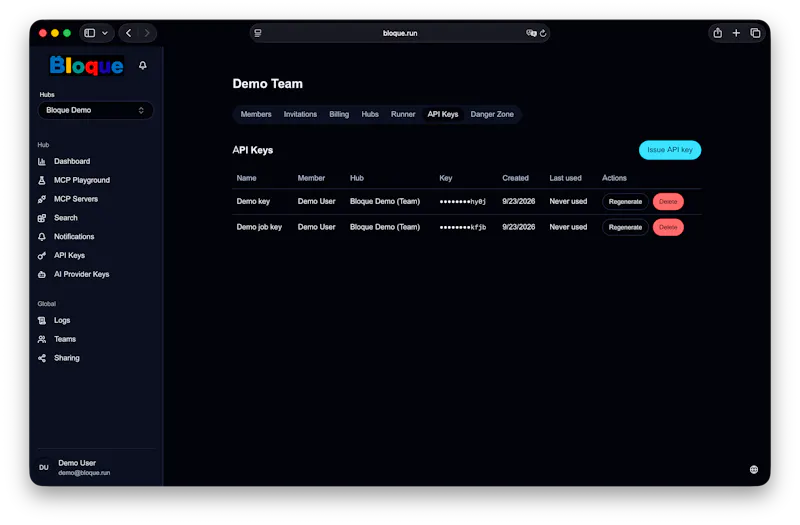Delete the Demo job key
Viewport: 800px width, 525px height.
668,227
